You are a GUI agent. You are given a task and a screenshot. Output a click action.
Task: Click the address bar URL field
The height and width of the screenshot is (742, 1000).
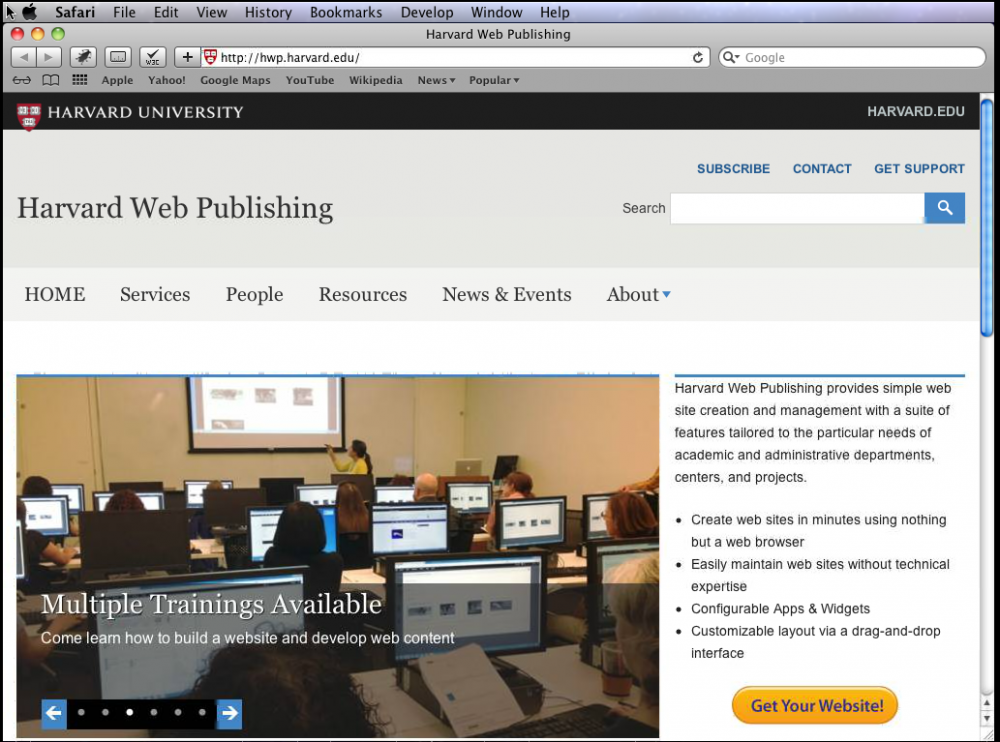(x=454, y=57)
